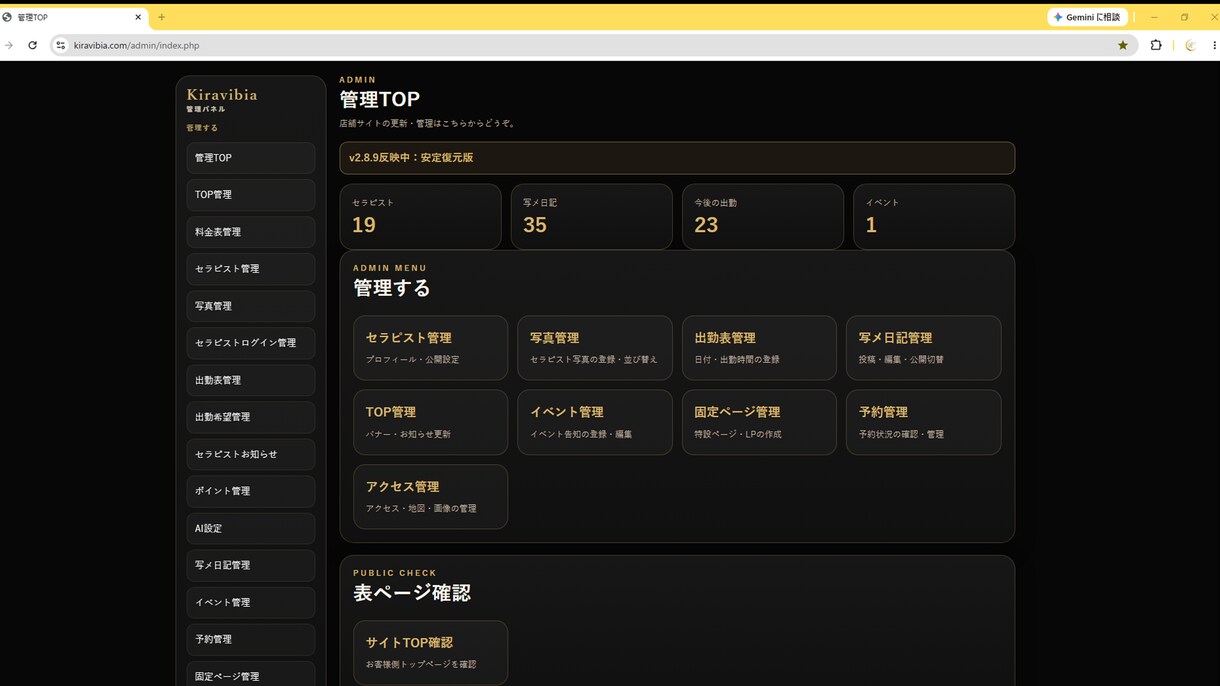Open the イベント管理 menu card

click(595, 422)
